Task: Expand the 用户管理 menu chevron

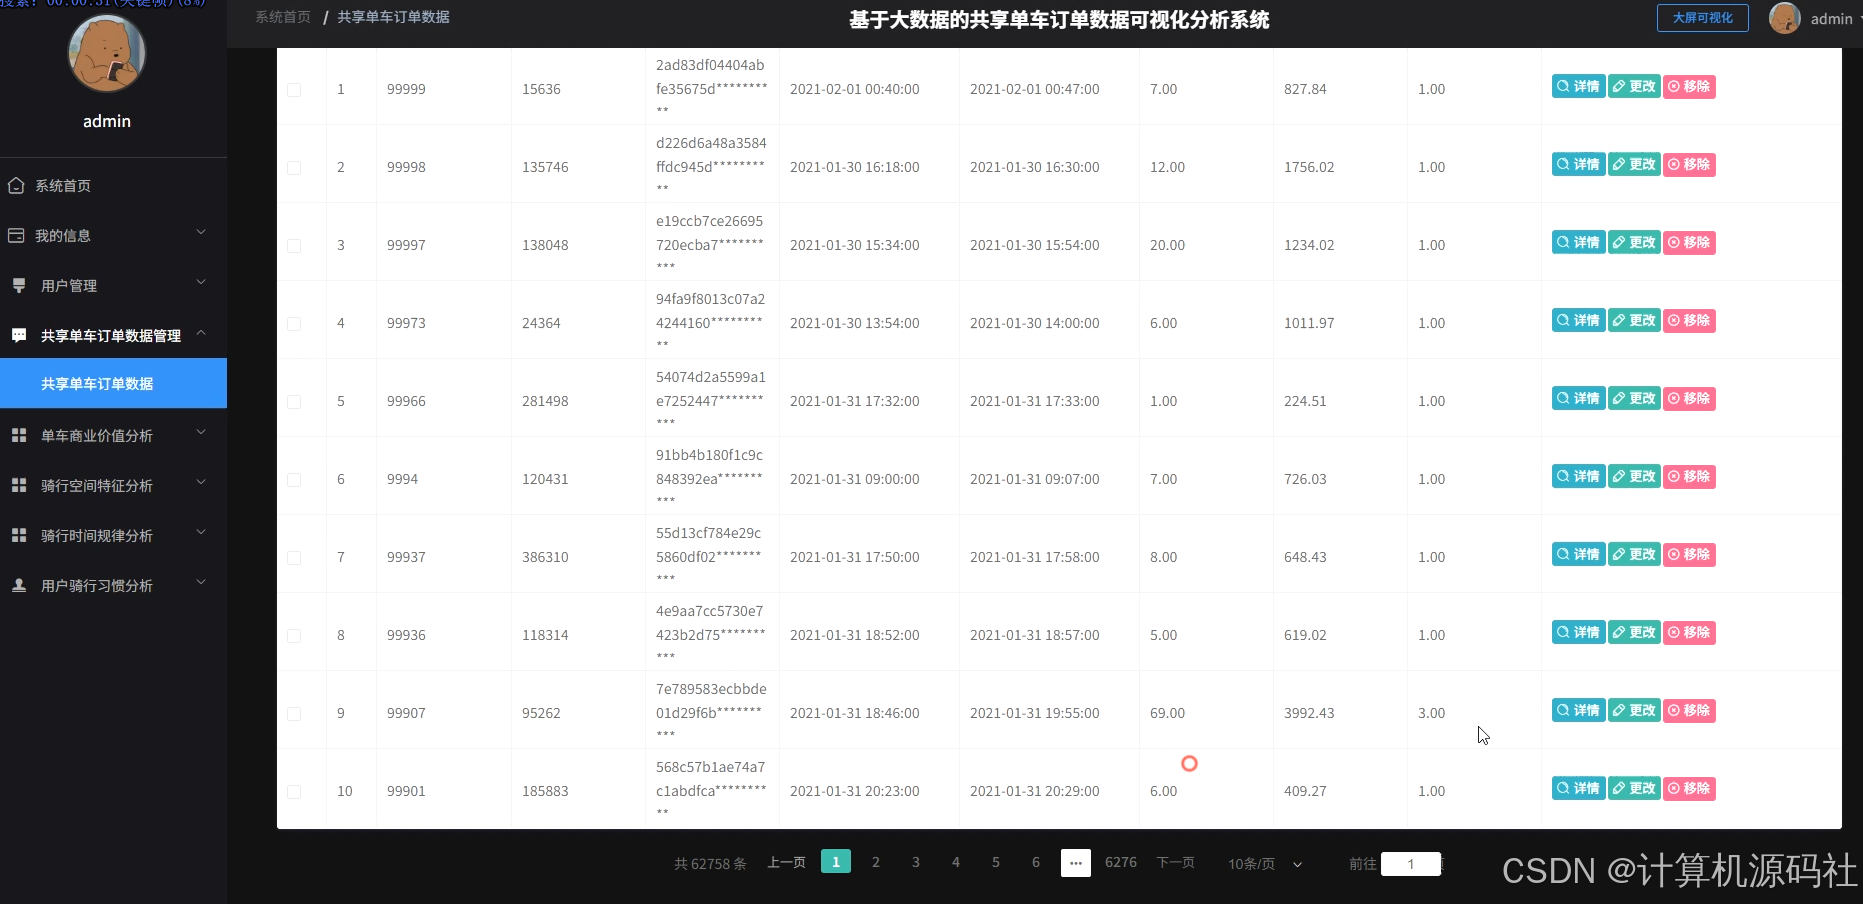Action: 201,282
